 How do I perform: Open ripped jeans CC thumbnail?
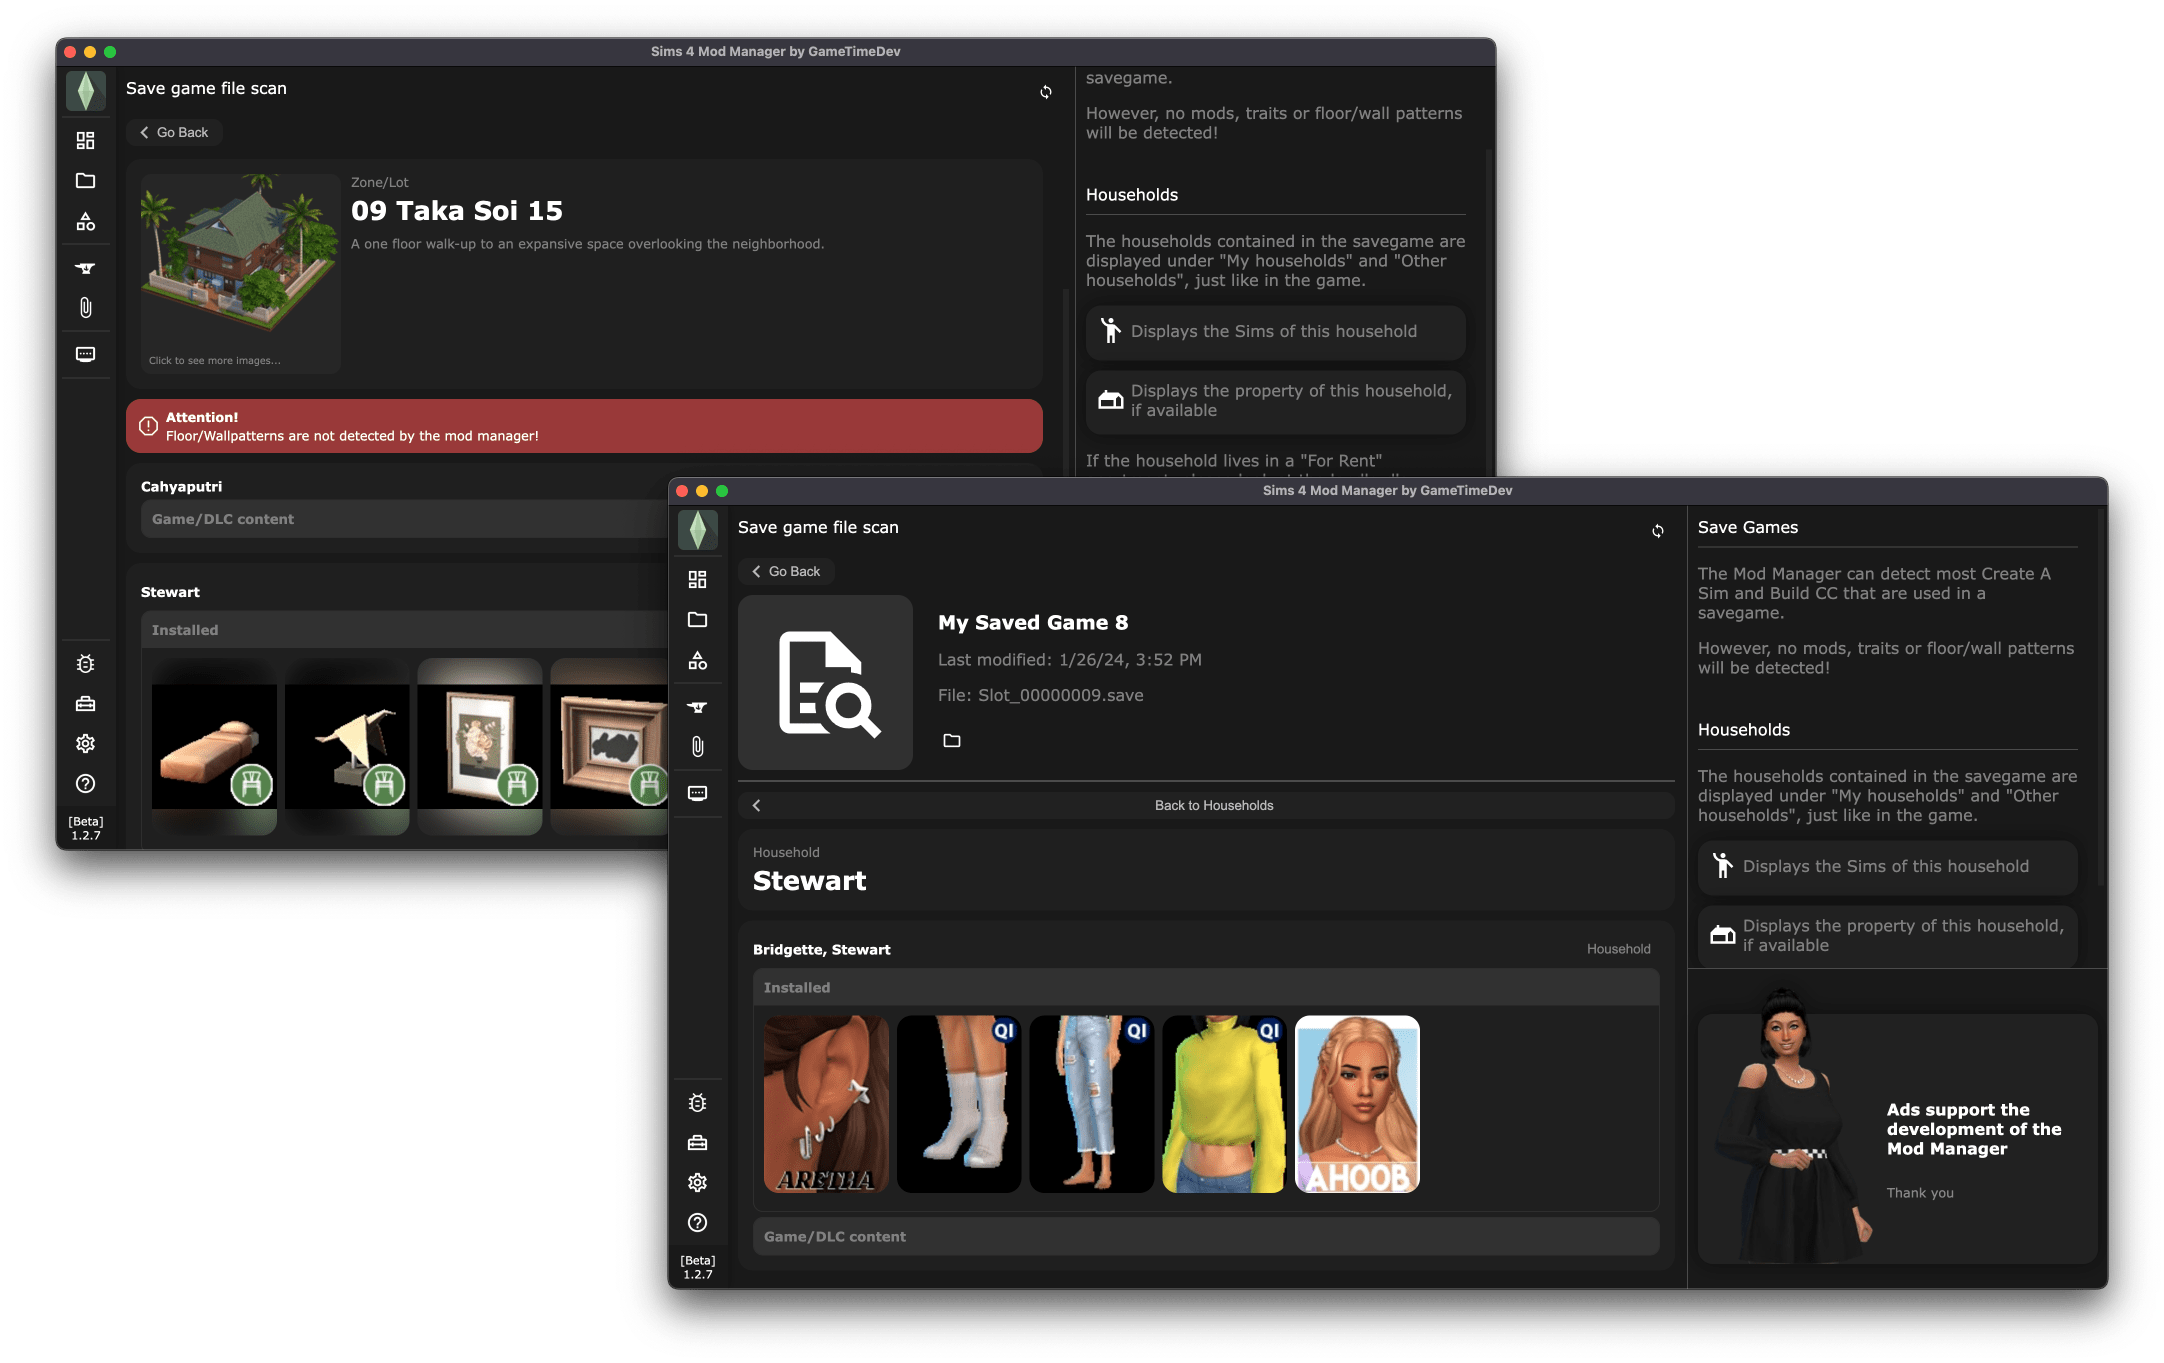(1092, 1104)
